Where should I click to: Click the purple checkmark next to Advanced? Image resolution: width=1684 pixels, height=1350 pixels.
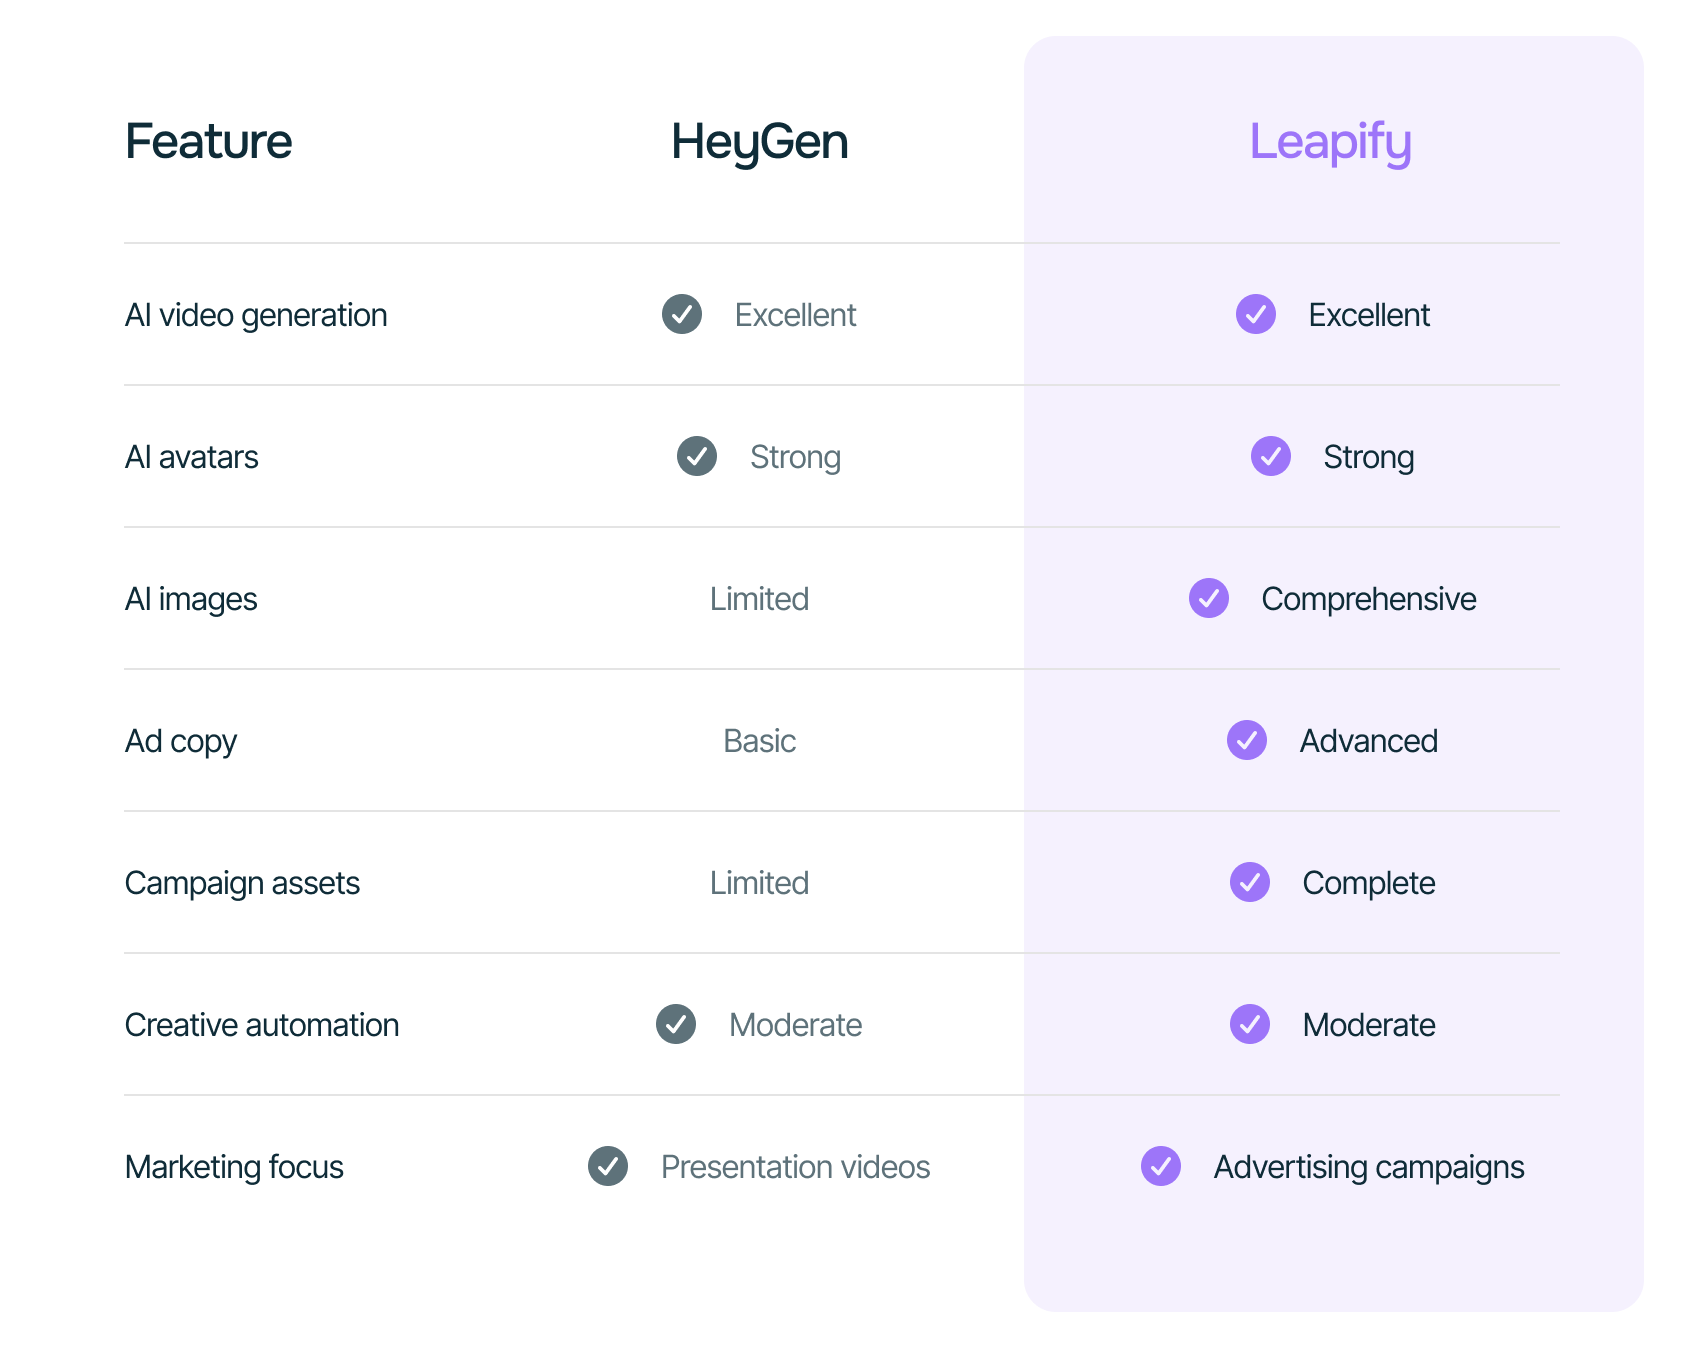coord(1247,740)
